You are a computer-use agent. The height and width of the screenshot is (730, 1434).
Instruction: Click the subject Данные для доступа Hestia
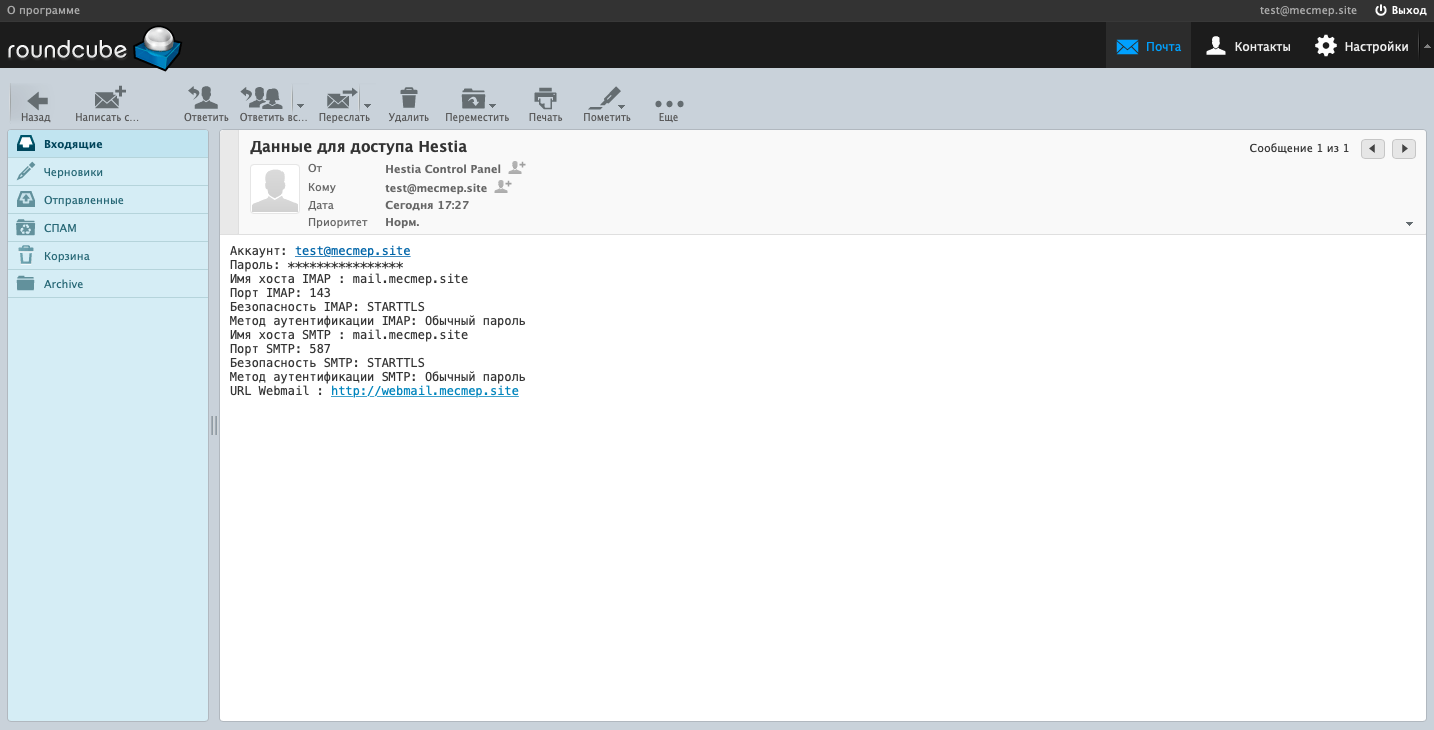pyautogui.click(x=358, y=147)
